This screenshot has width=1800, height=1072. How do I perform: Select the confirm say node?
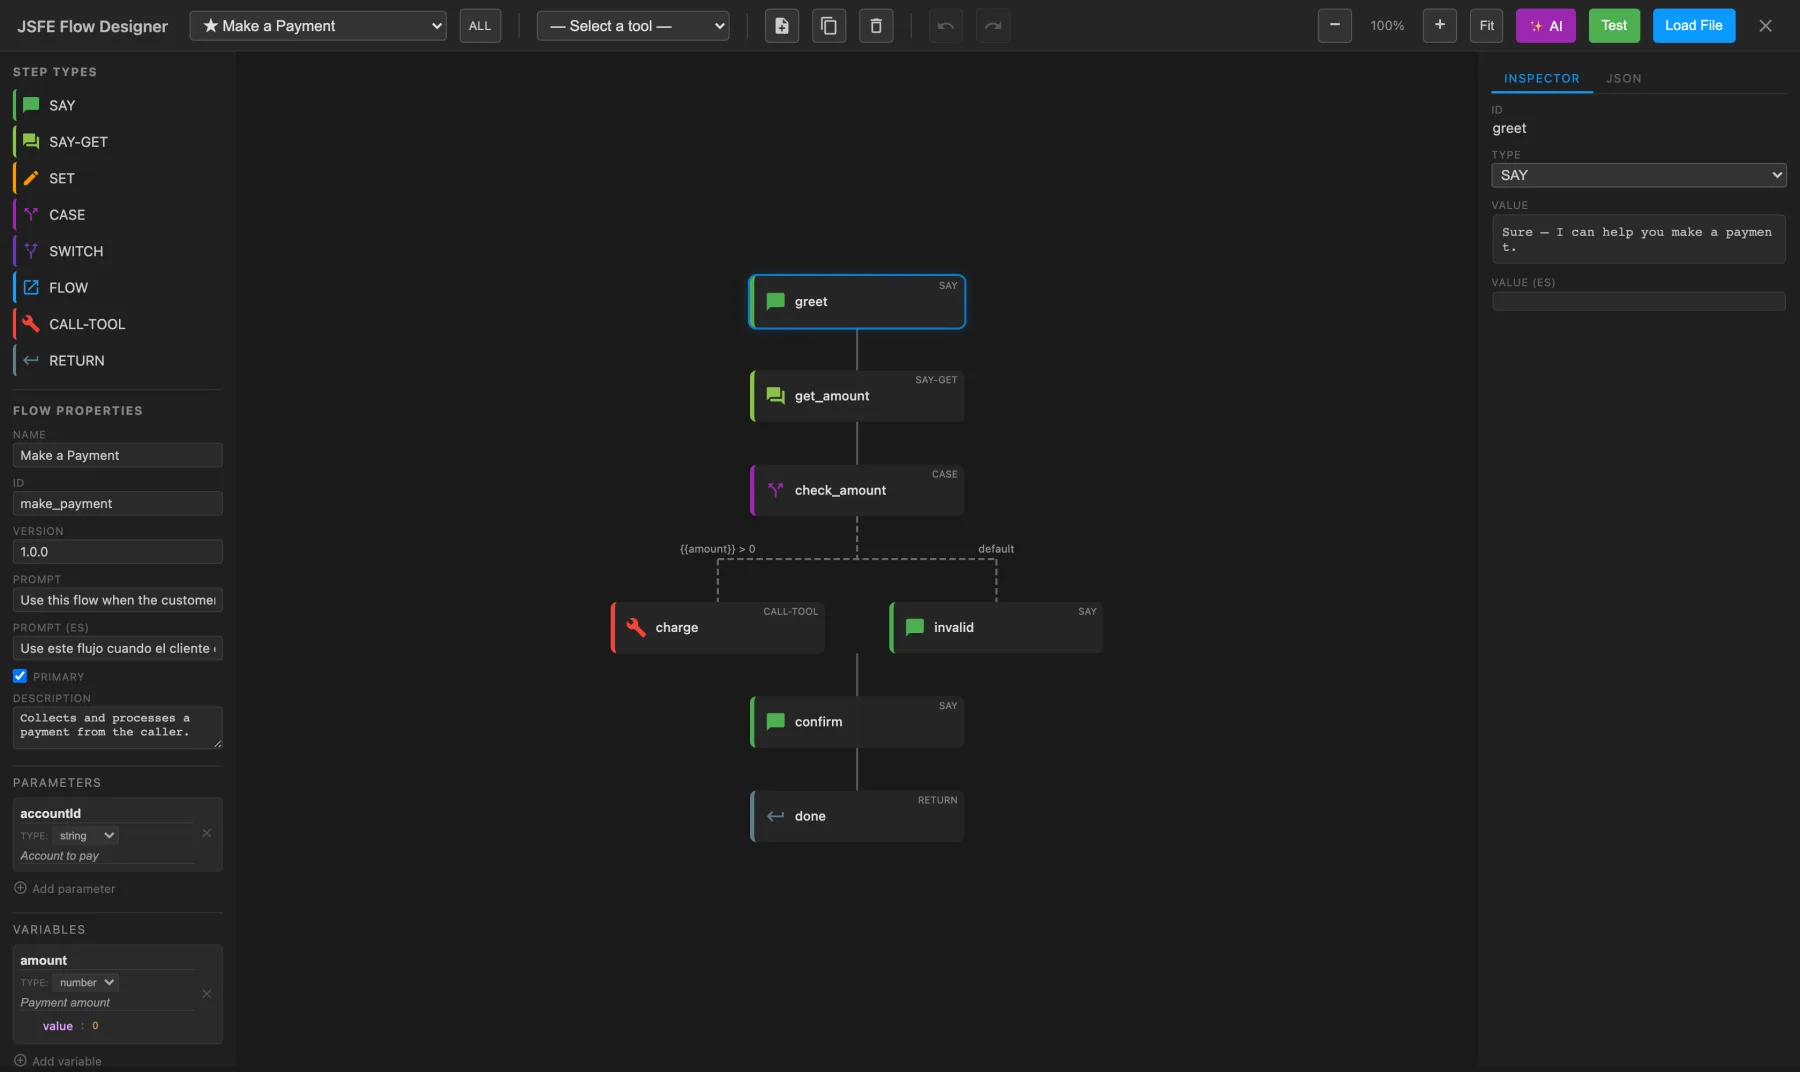point(857,722)
